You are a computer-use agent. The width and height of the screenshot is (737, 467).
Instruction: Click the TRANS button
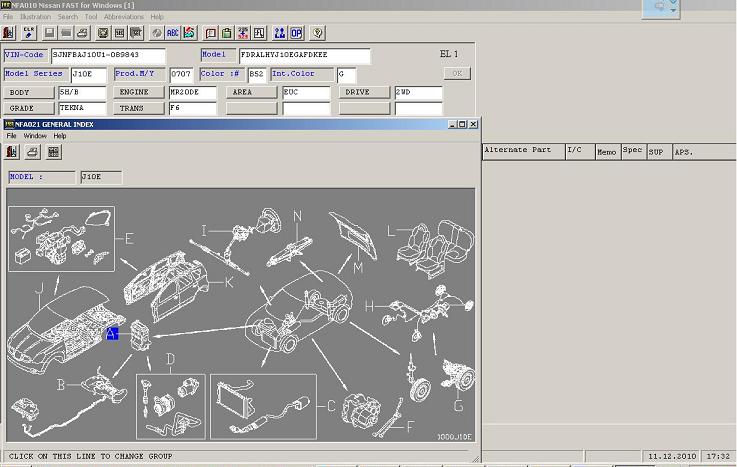[x=139, y=108]
